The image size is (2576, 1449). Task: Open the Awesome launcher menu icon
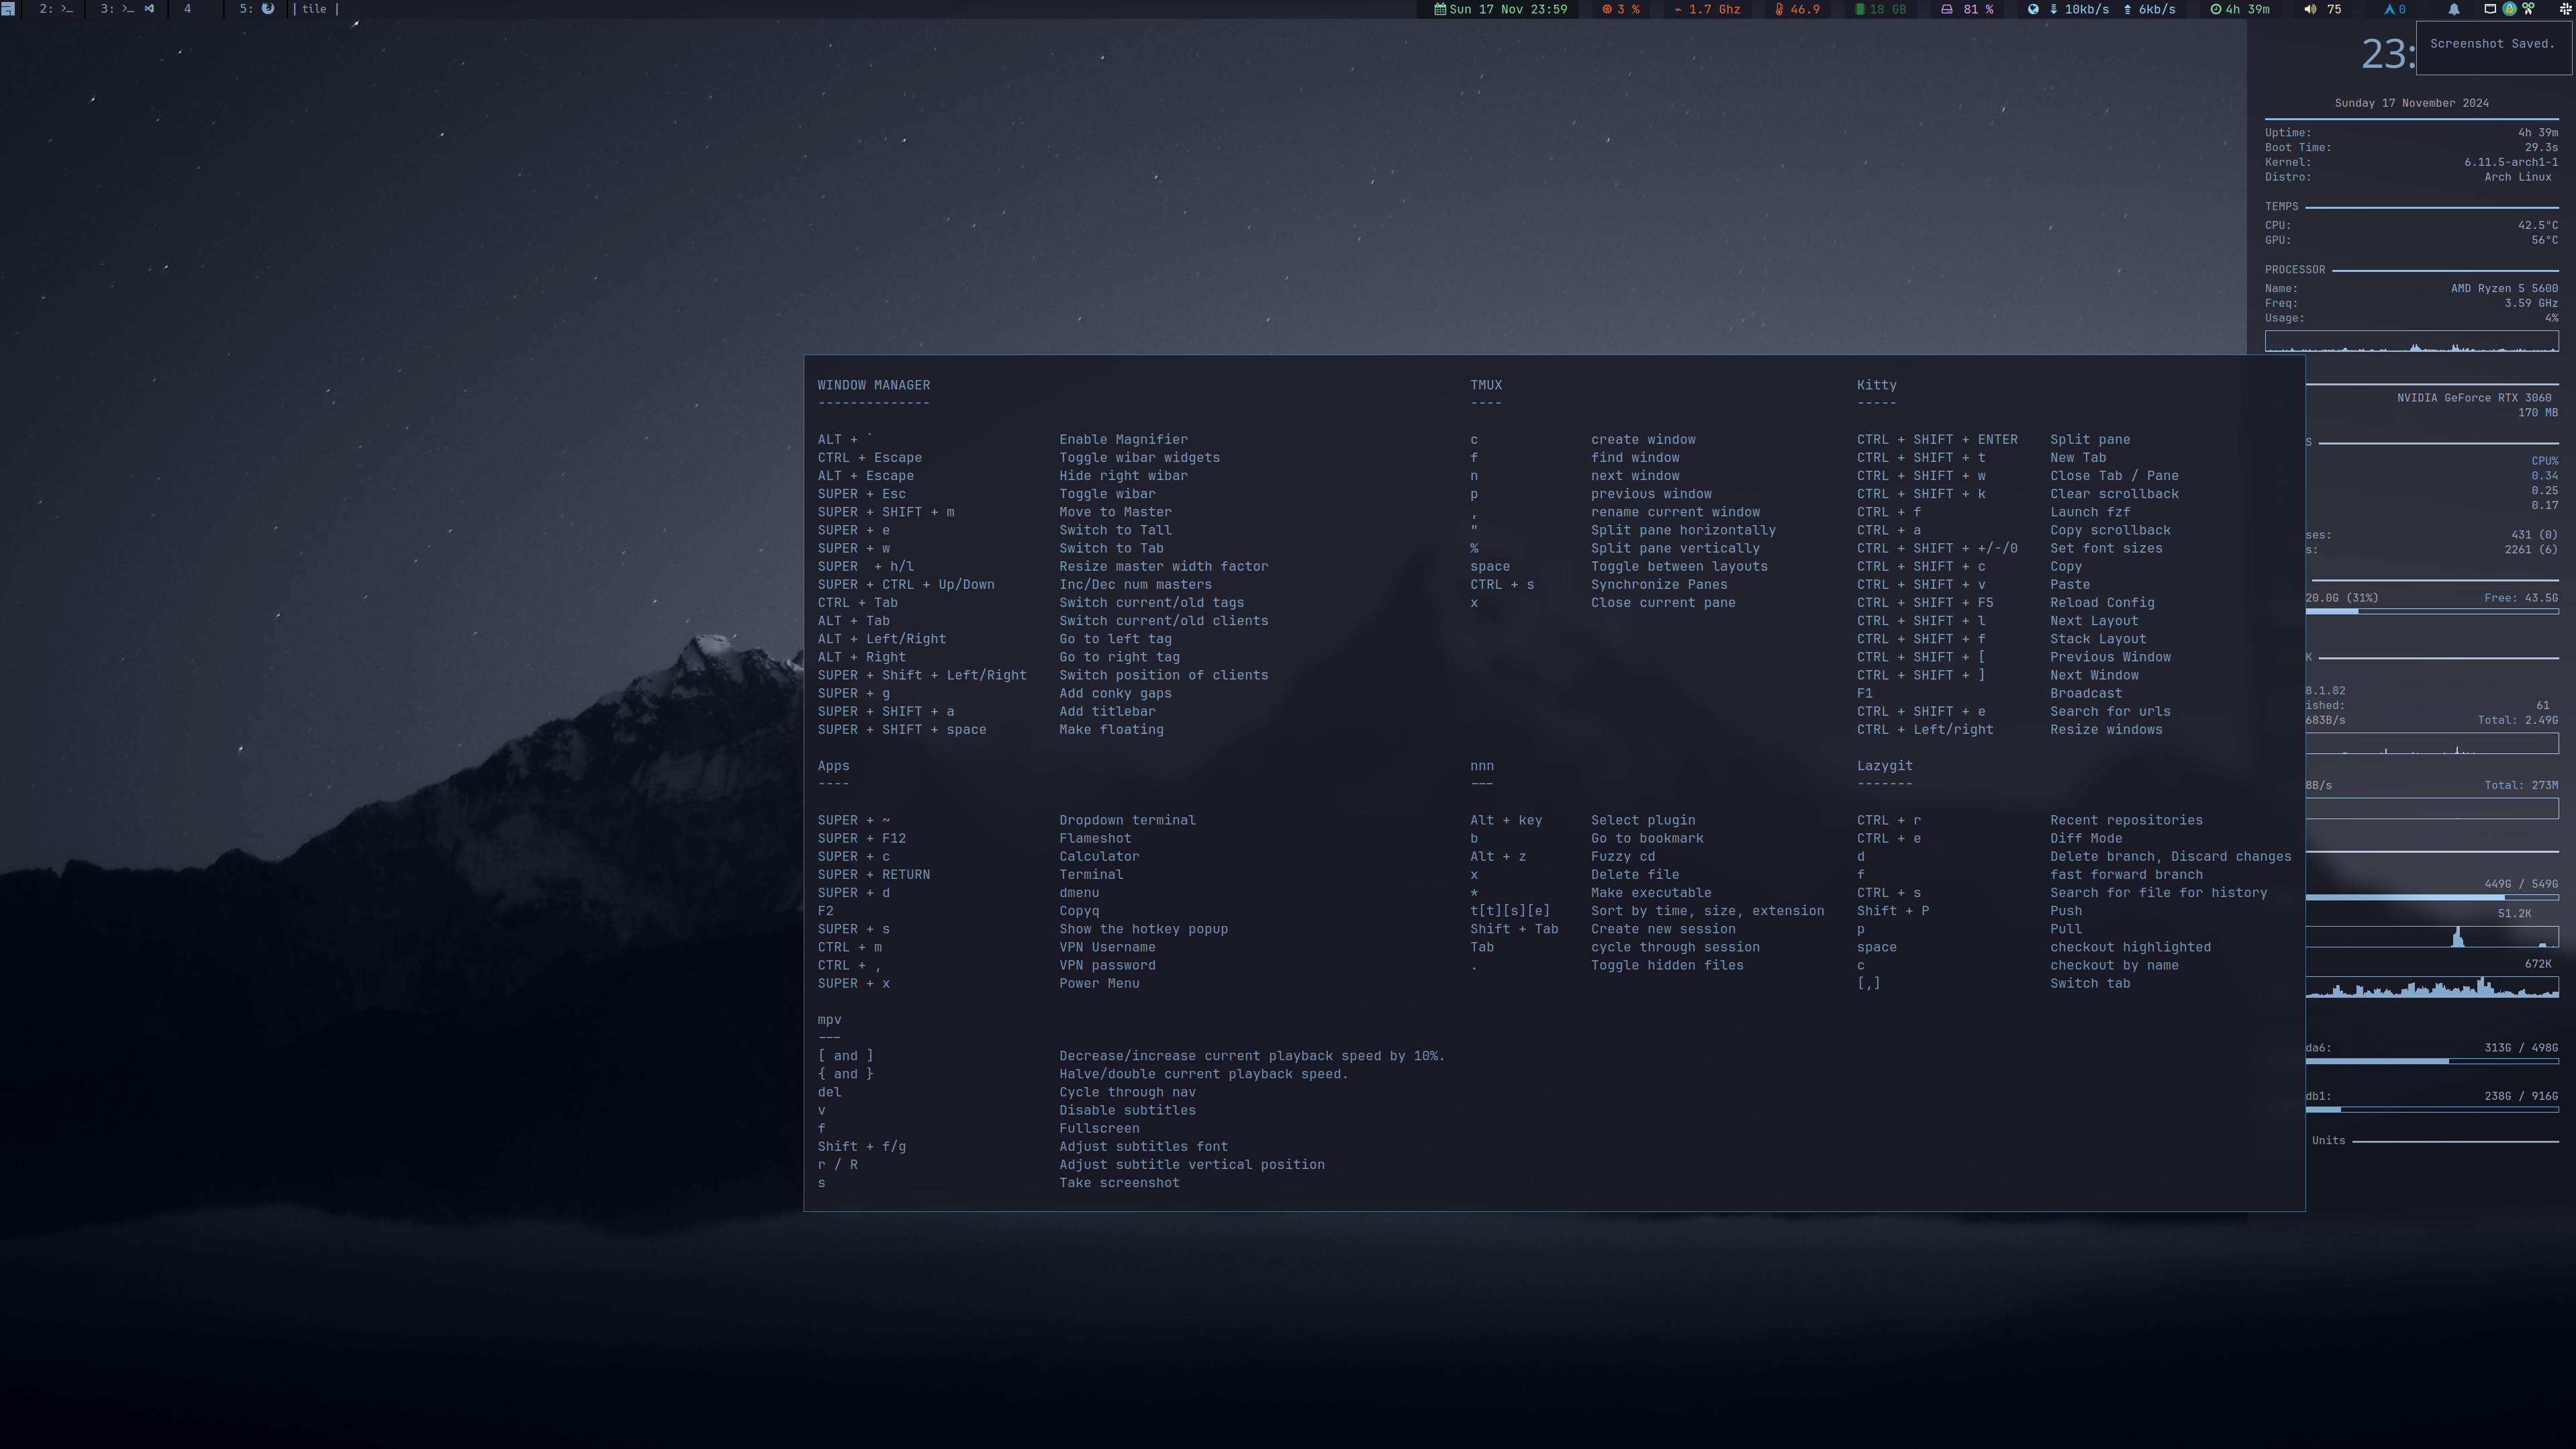[x=8, y=9]
